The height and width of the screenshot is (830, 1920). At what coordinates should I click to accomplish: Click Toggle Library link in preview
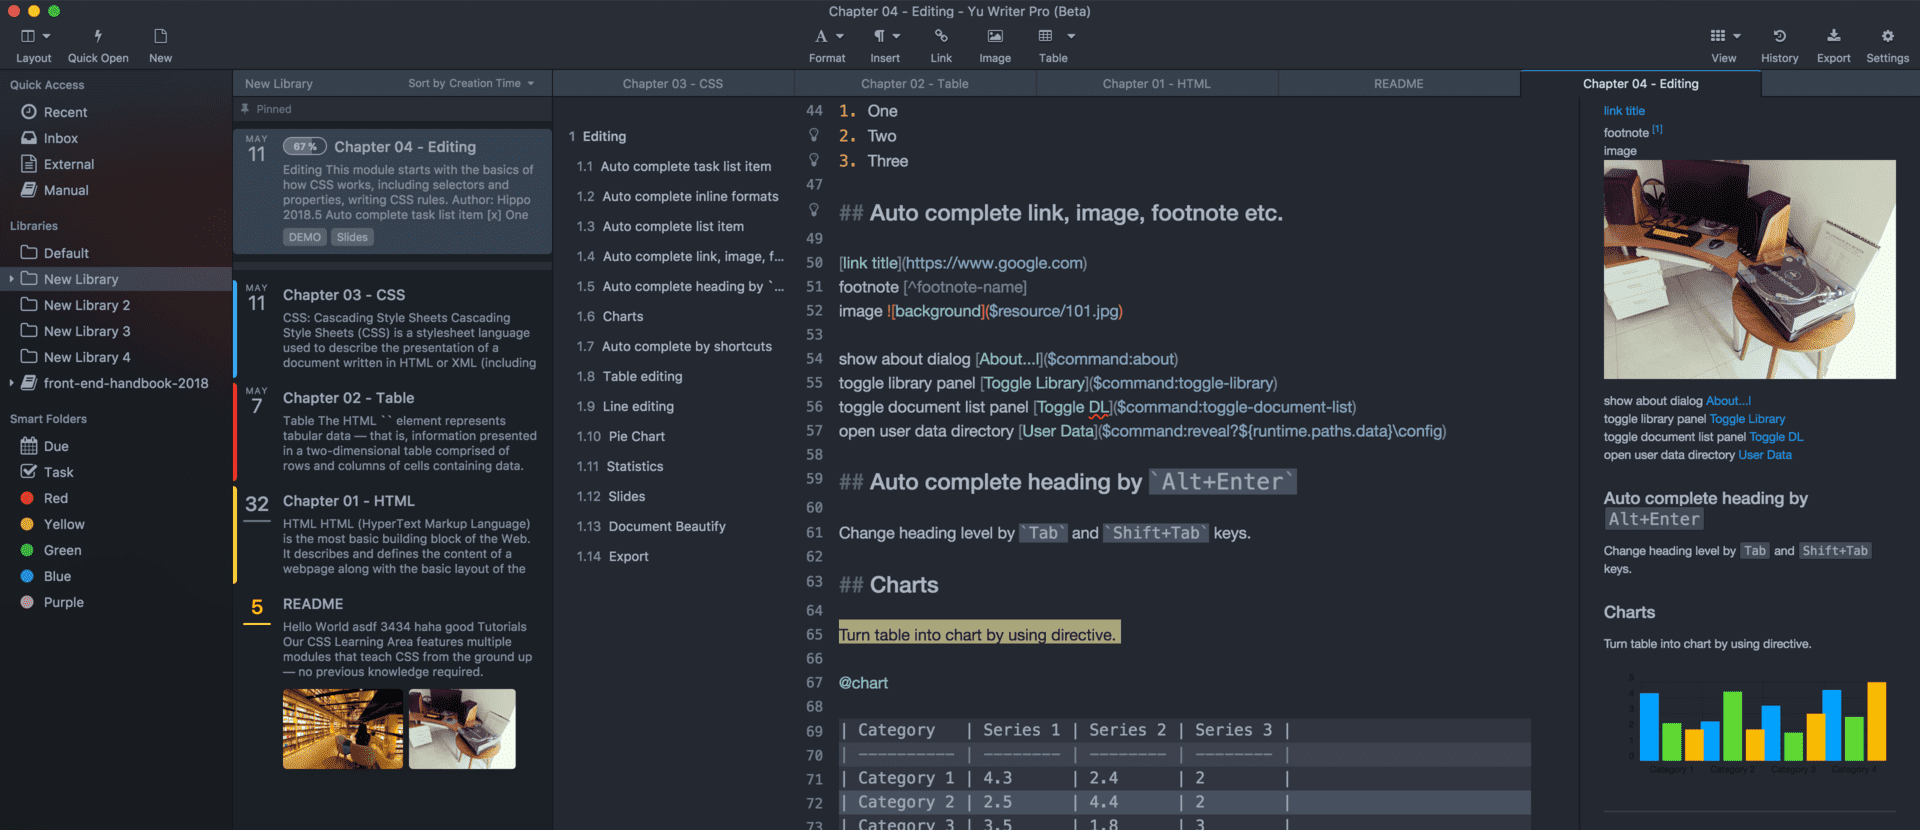[x=1747, y=419]
